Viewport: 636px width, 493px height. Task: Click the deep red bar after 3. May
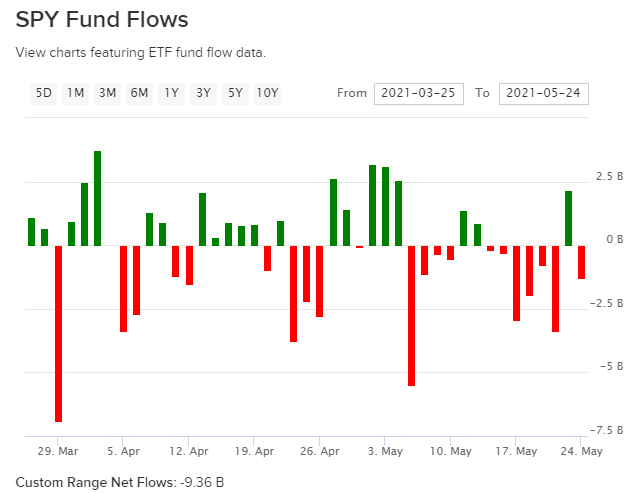point(411,315)
